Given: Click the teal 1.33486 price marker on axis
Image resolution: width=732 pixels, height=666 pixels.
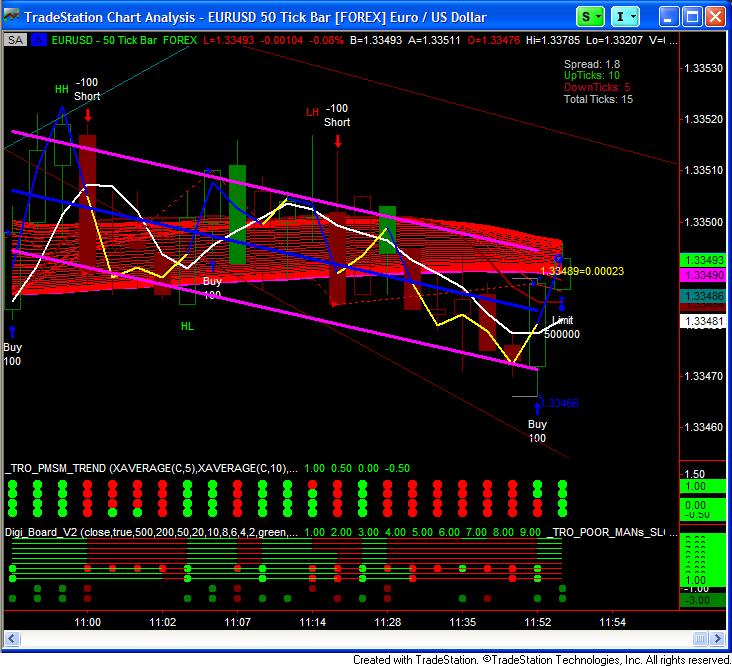Looking at the screenshot, I should tap(702, 296).
